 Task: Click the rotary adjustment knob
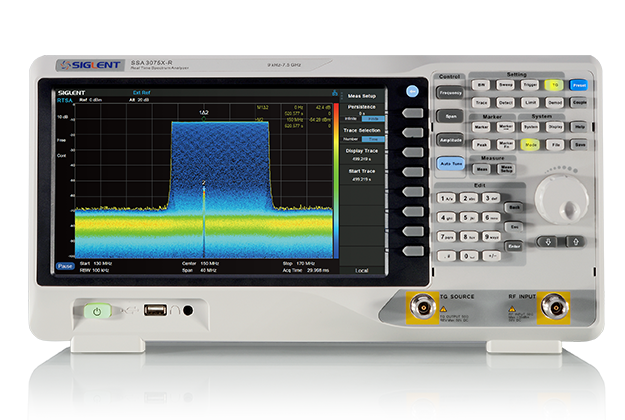click(x=554, y=194)
